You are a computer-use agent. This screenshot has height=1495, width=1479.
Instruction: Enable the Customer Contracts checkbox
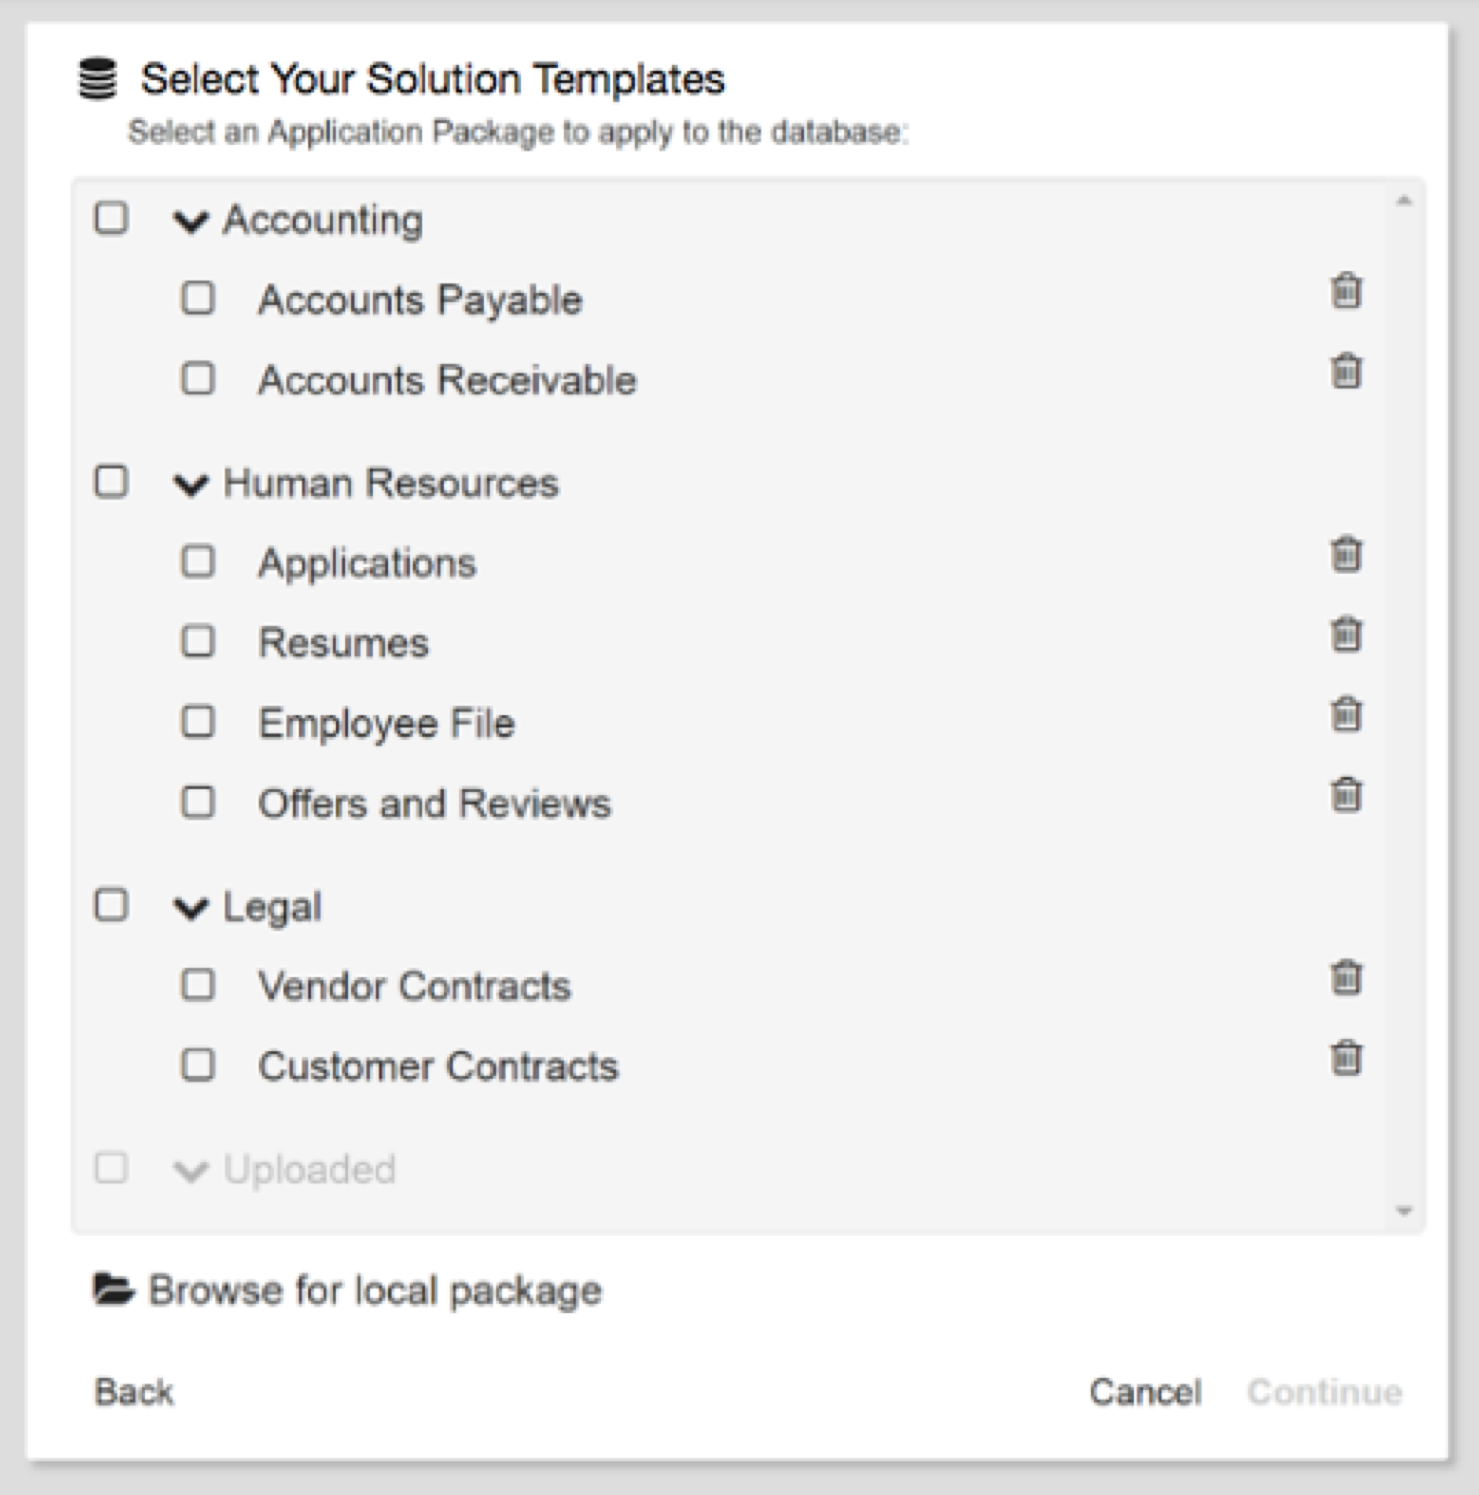(x=198, y=1065)
